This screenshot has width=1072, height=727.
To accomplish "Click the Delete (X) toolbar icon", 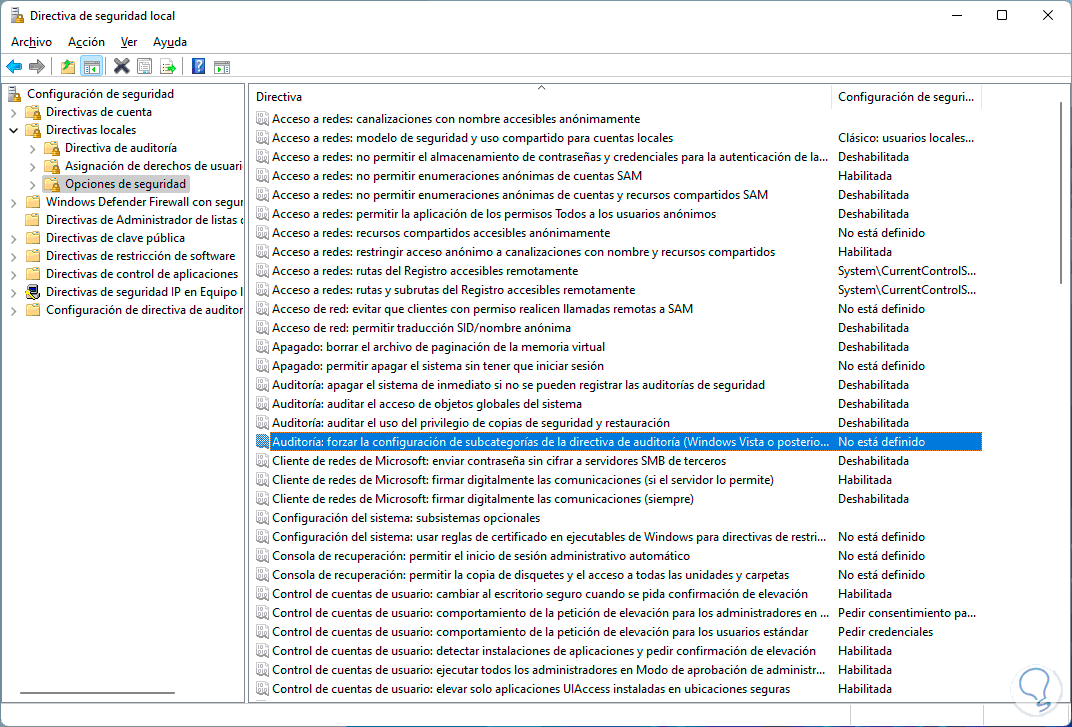I will click(122, 66).
